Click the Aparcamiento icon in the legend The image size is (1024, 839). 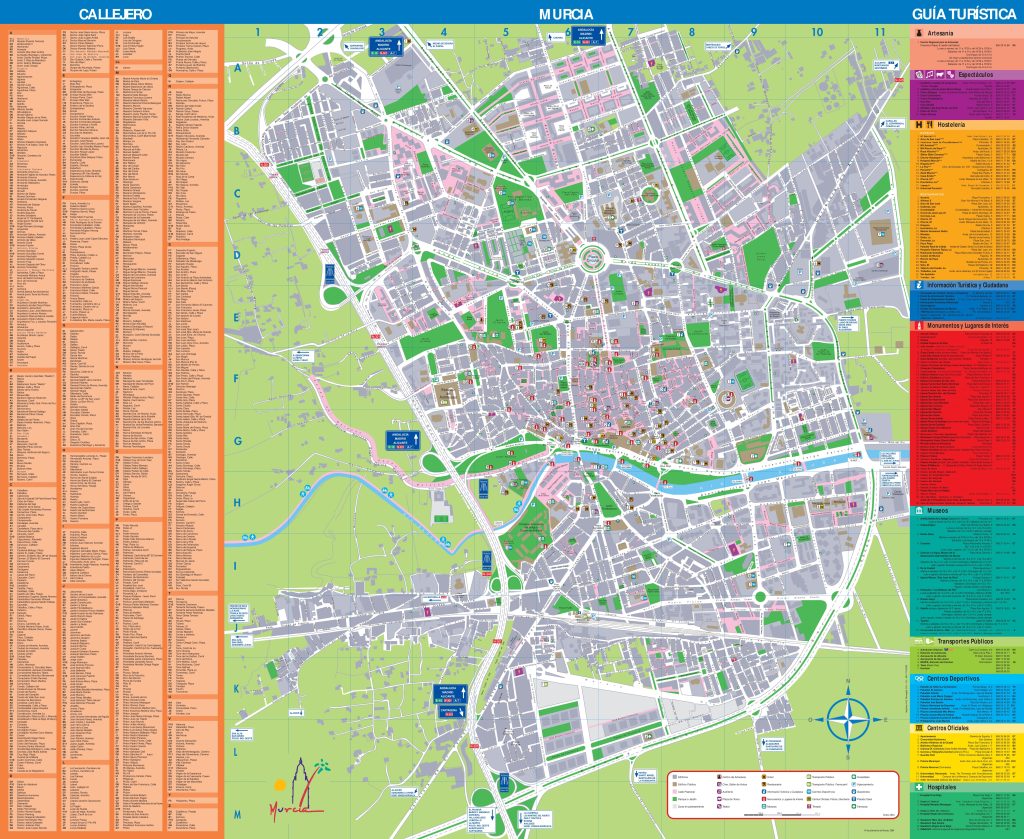tap(853, 785)
